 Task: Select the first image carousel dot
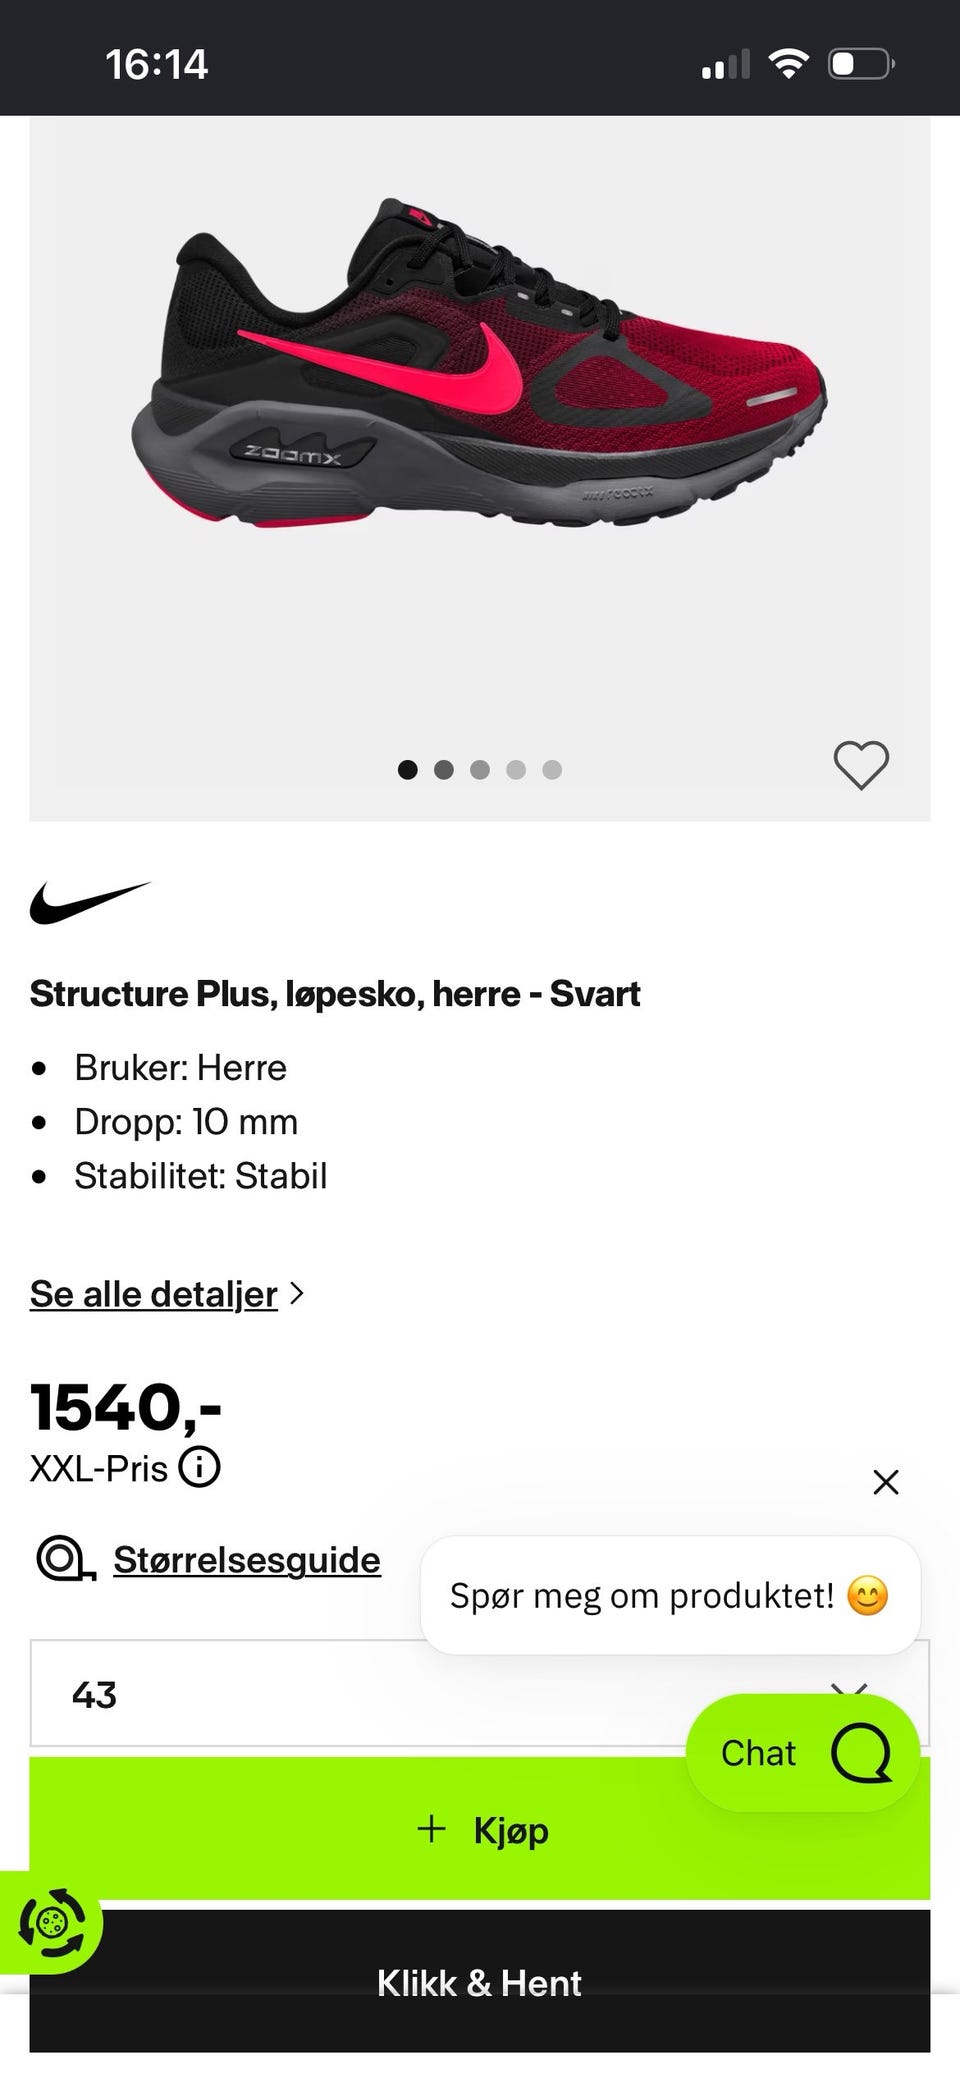pos(408,769)
